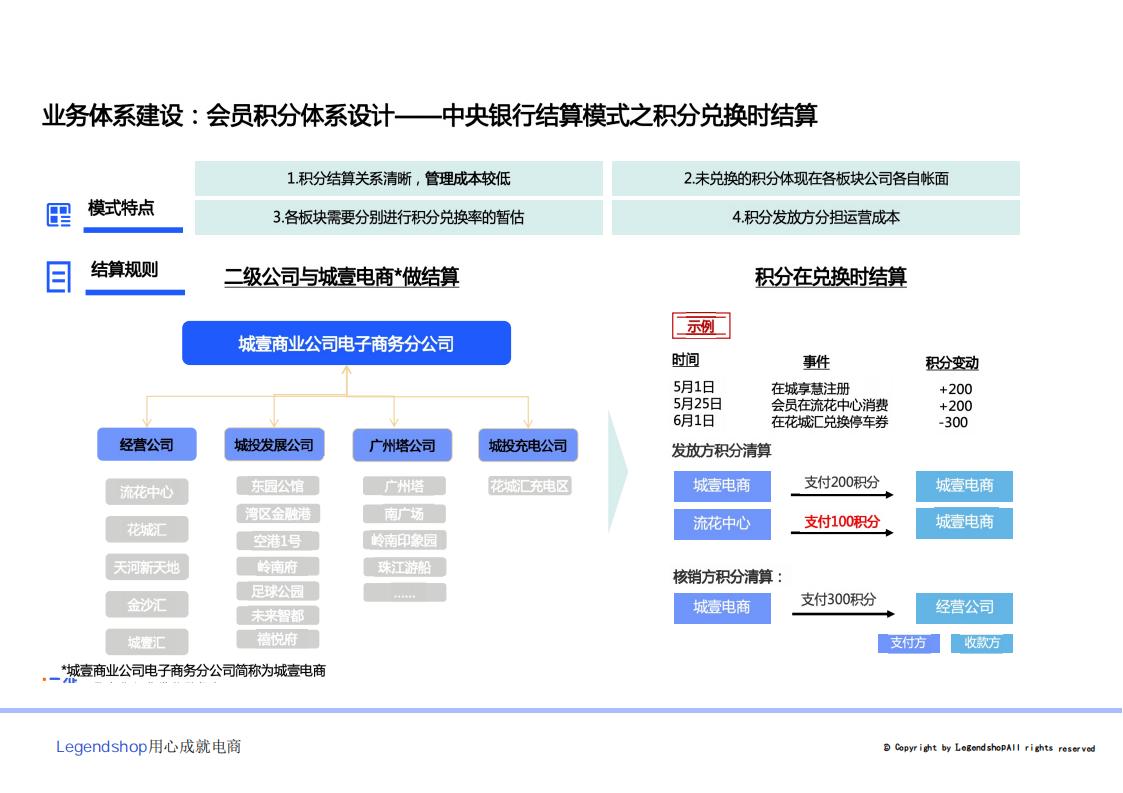Click the large chevron arrow between the two diagrams

[x=617, y=471]
